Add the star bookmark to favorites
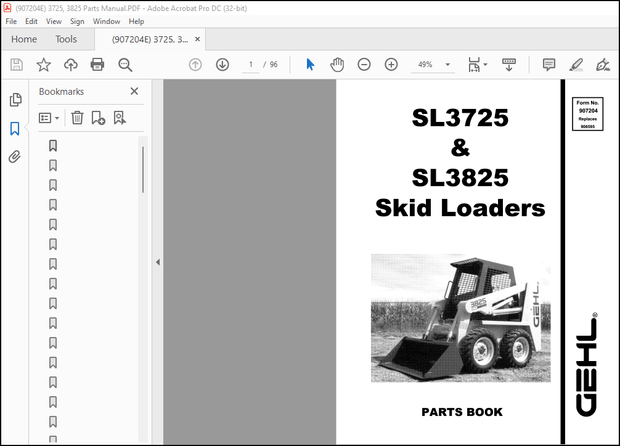Image resolution: width=620 pixels, height=446 pixels. [43, 64]
